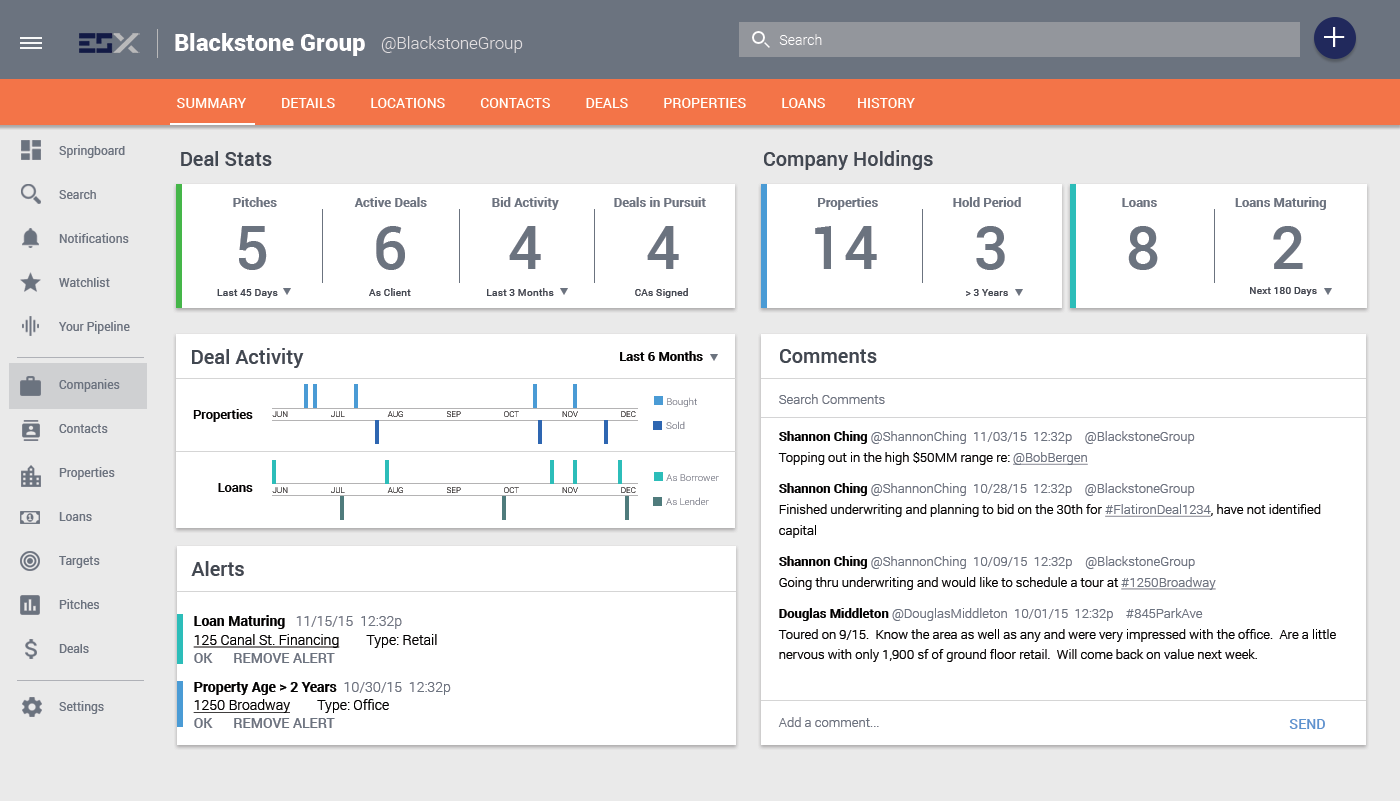Focus the top Search field

click(1019, 40)
